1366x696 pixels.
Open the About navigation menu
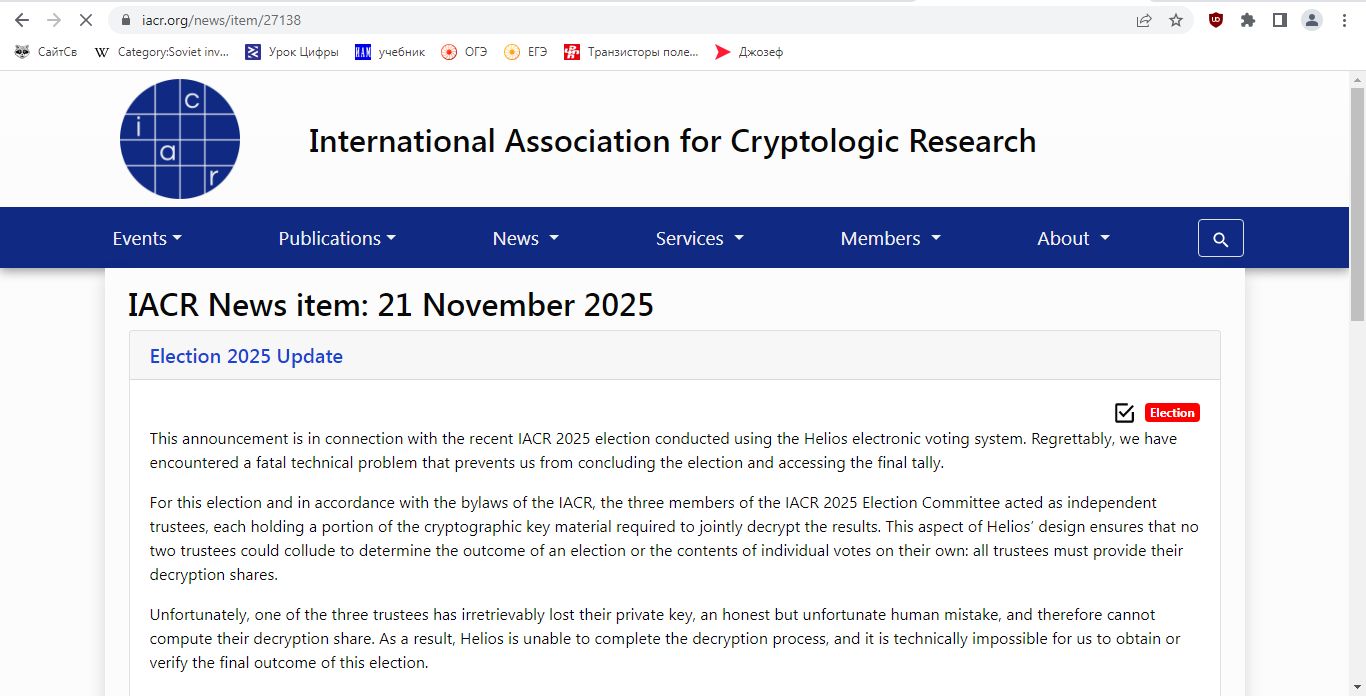point(1073,239)
